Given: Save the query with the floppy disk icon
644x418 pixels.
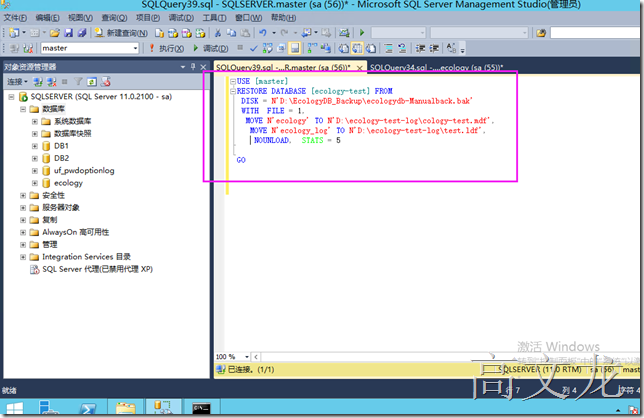Looking at the screenshot, I should click(68, 33).
